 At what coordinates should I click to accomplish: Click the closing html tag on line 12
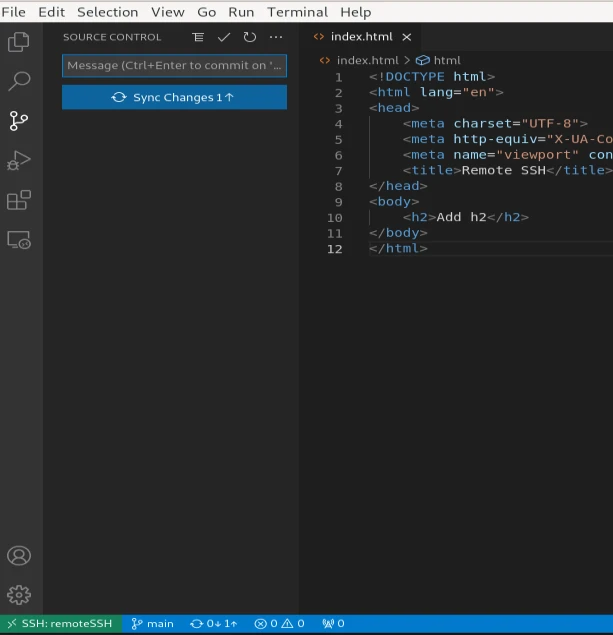click(398, 248)
